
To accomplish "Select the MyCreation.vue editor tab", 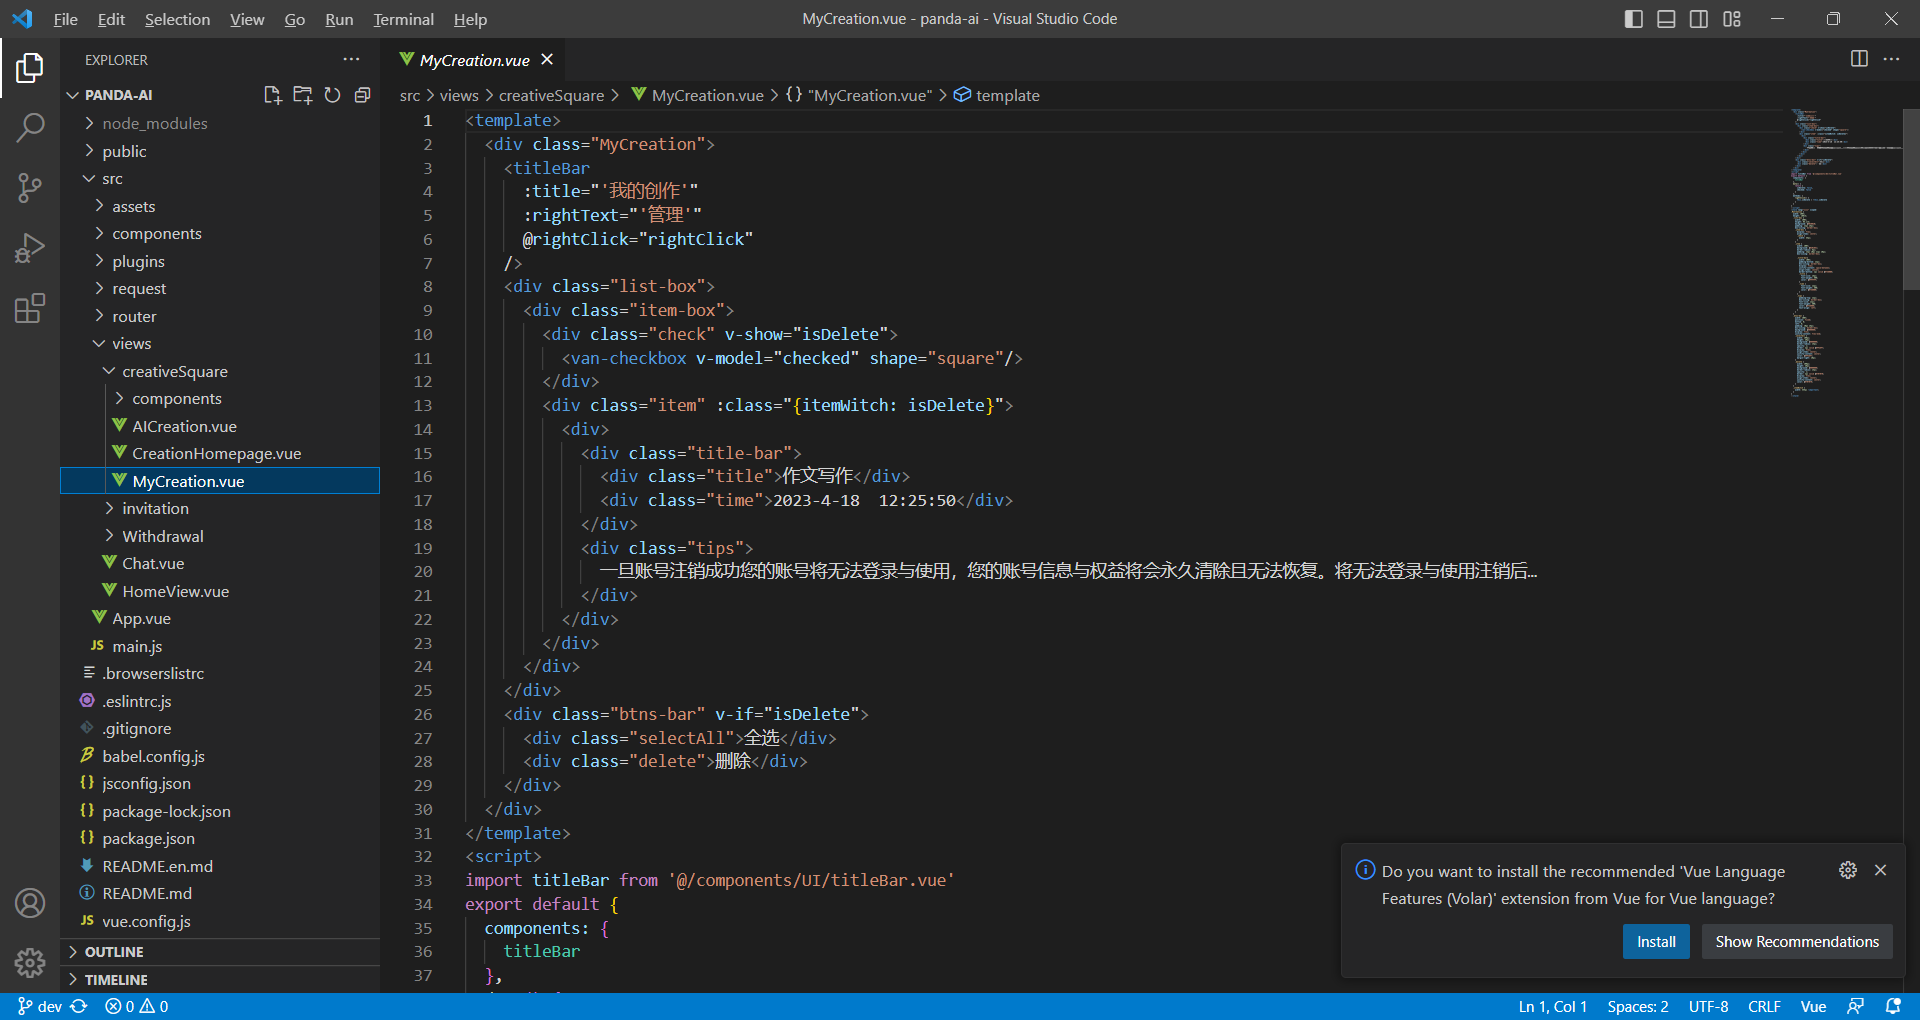I will coord(474,60).
